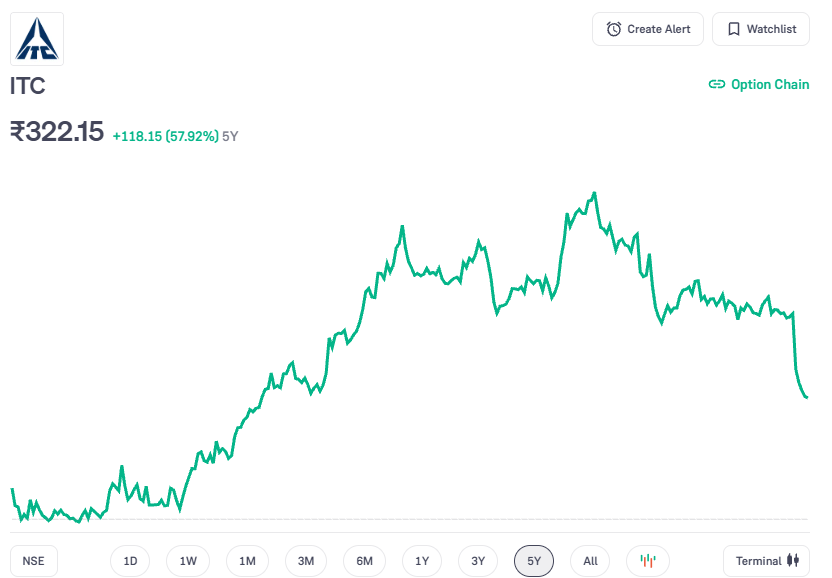Show the 3M price chart
Viewport: 832px width, 578px height.
[x=306, y=561]
